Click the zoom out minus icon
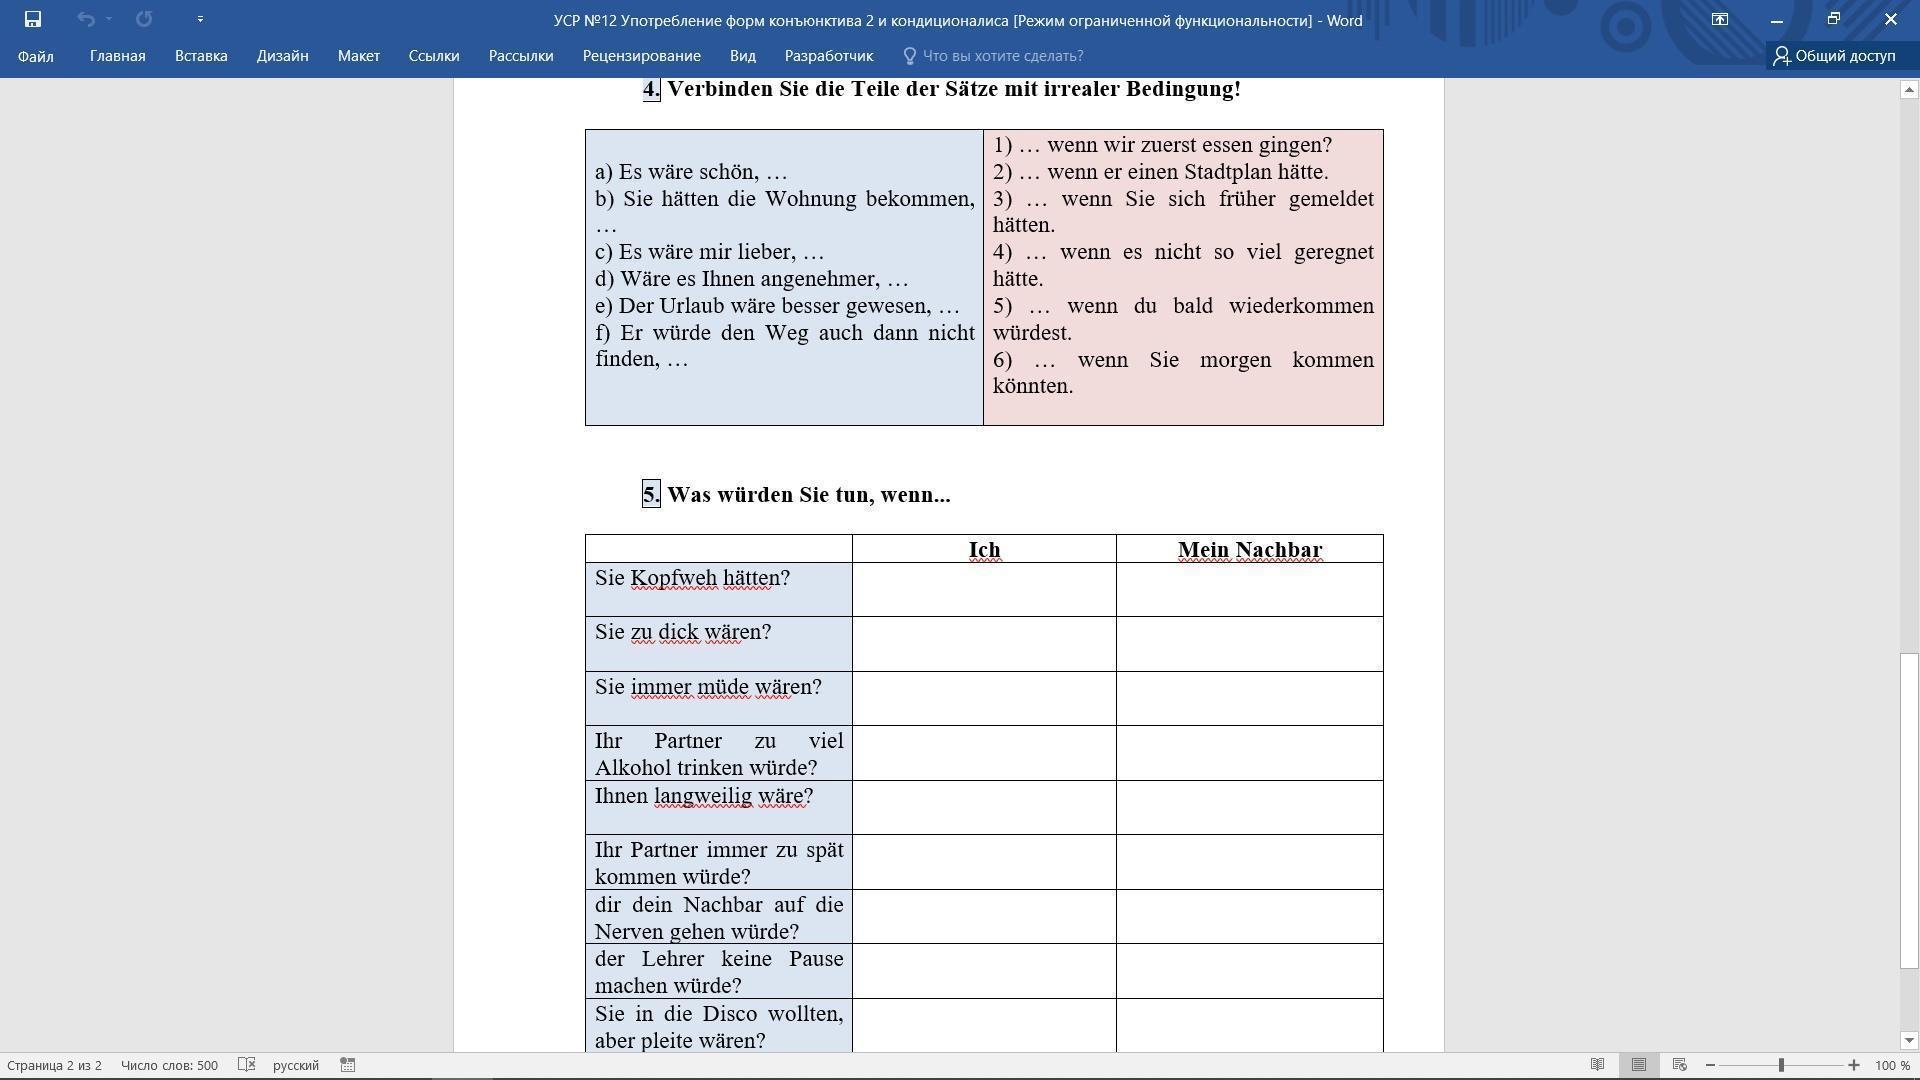The height and width of the screenshot is (1080, 1920). click(x=1710, y=1065)
